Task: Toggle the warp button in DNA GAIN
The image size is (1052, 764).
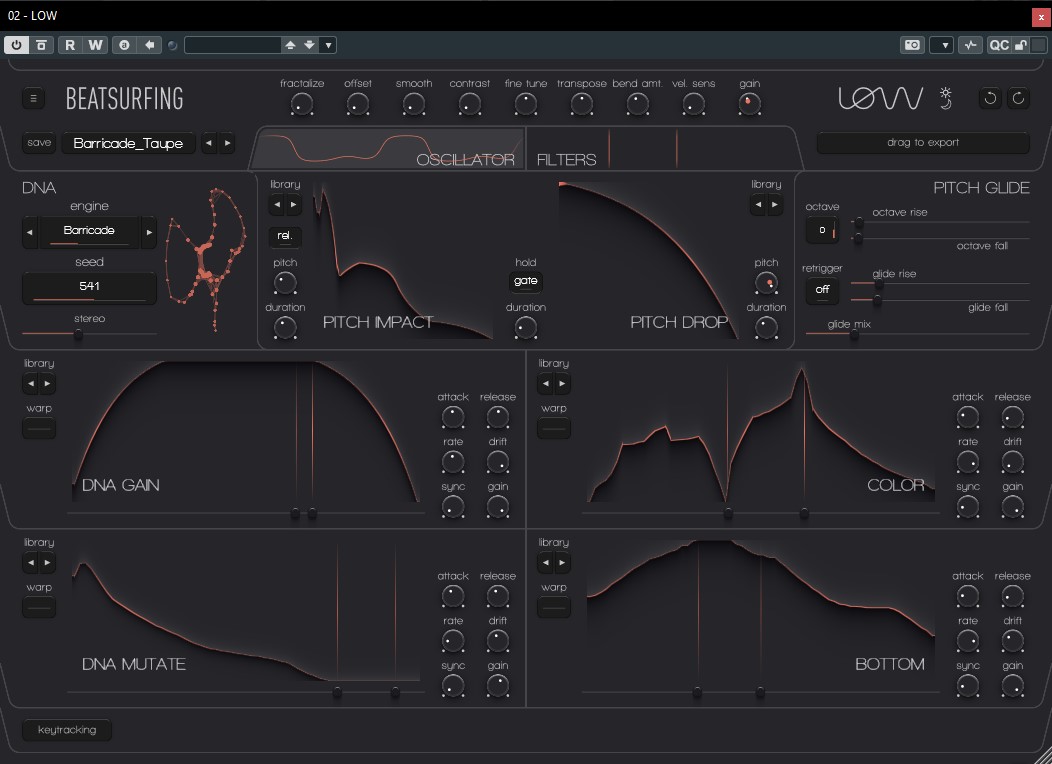Action: [x=39, y=428]
